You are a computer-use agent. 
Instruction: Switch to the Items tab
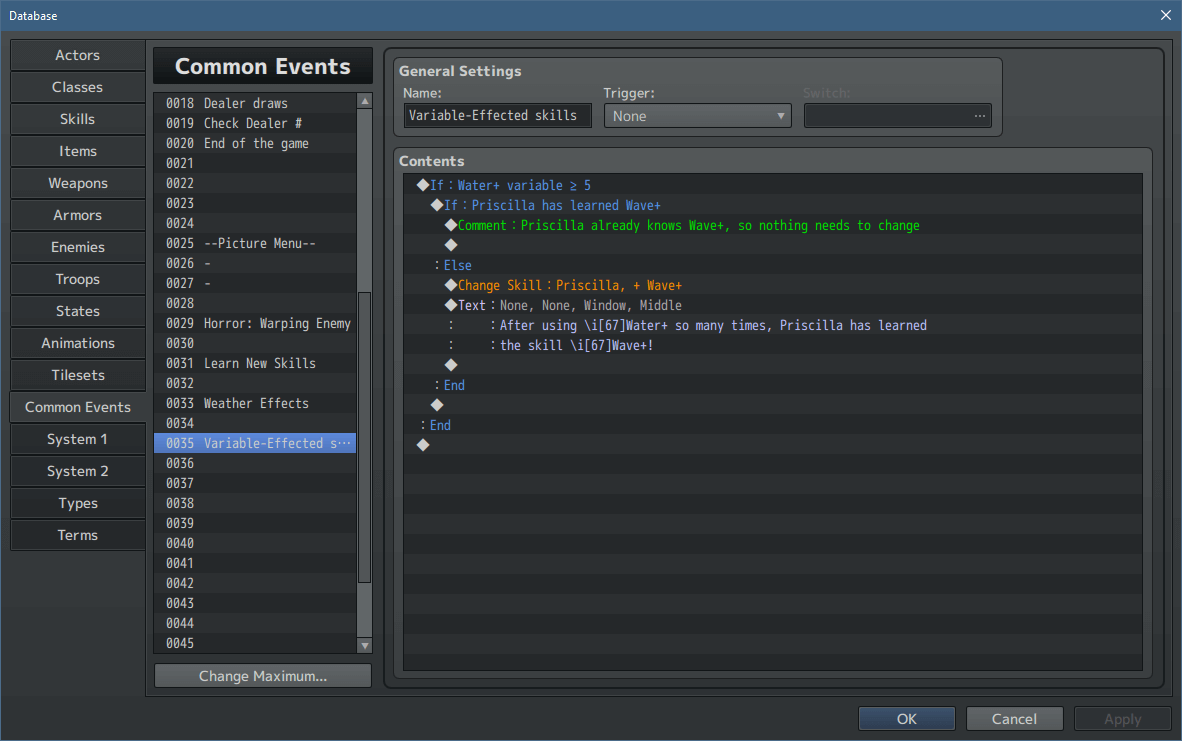[78, 152]
